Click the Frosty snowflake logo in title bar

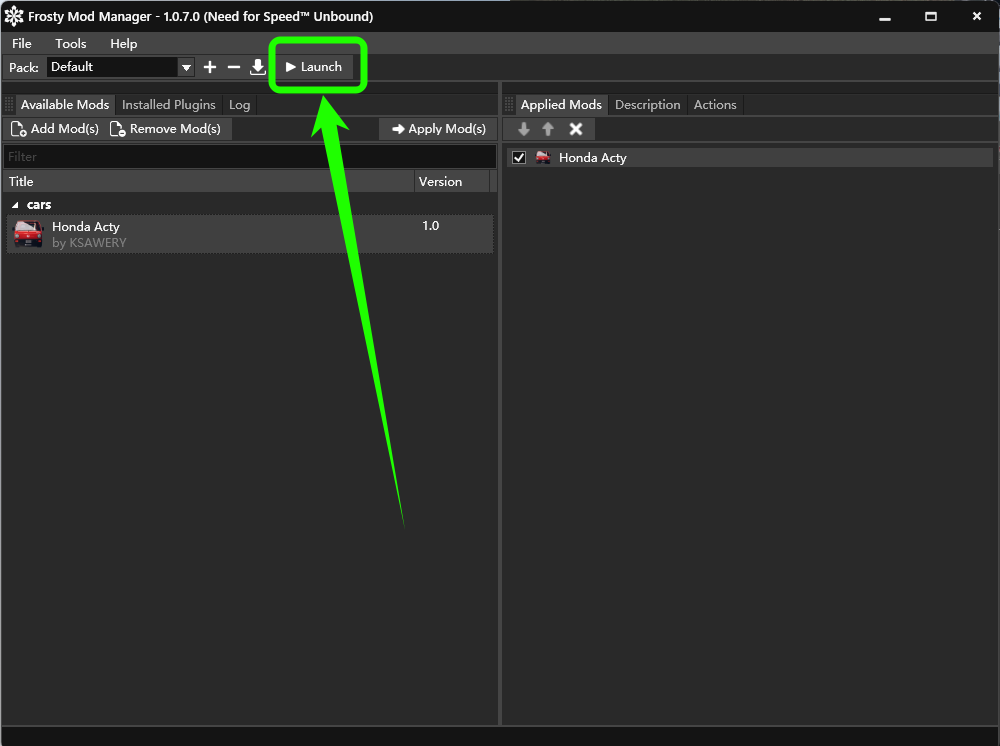pyautogui.click(x=13, y=16)
